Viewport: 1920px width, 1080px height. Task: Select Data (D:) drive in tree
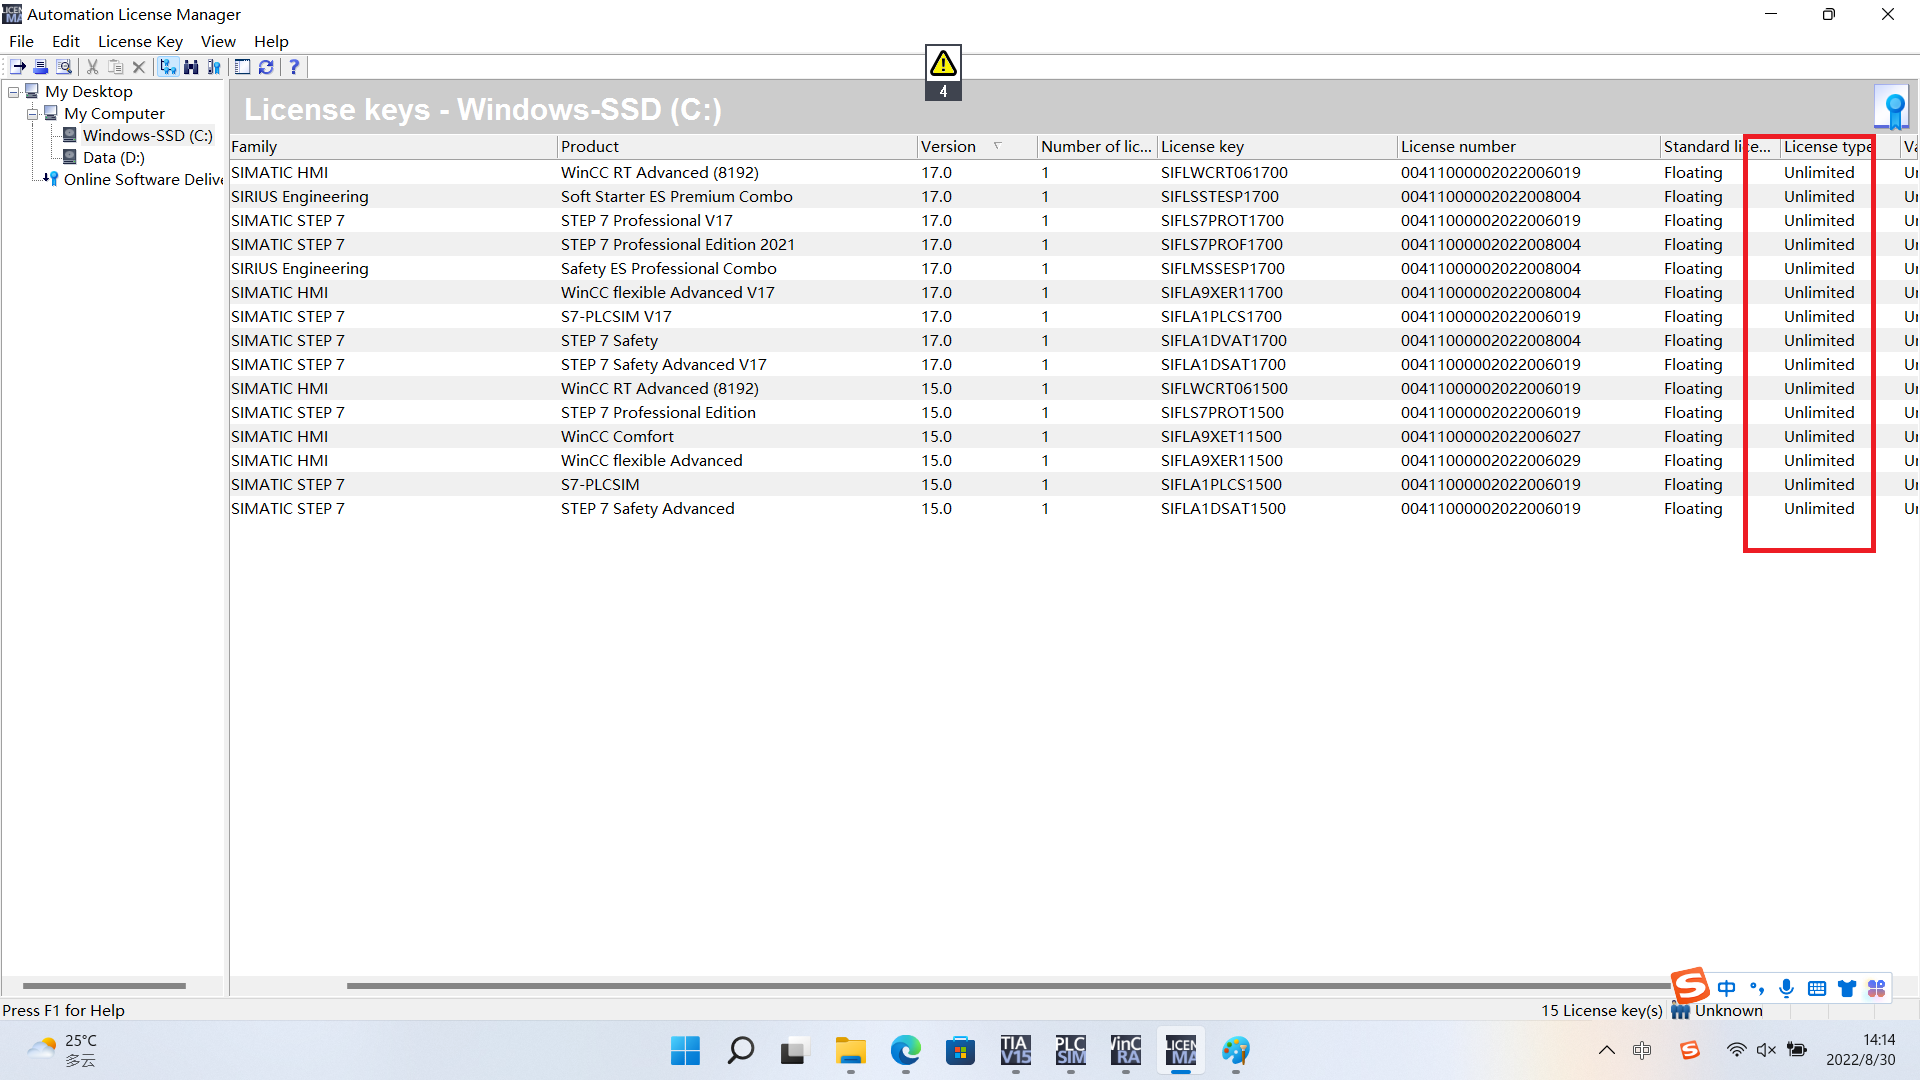click(113, 158)
